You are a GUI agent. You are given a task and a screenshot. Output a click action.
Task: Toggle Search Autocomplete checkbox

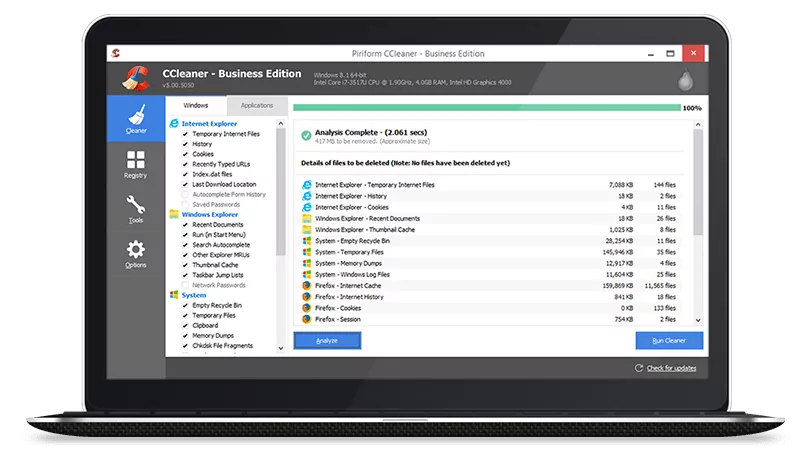(x=185, y=245)
